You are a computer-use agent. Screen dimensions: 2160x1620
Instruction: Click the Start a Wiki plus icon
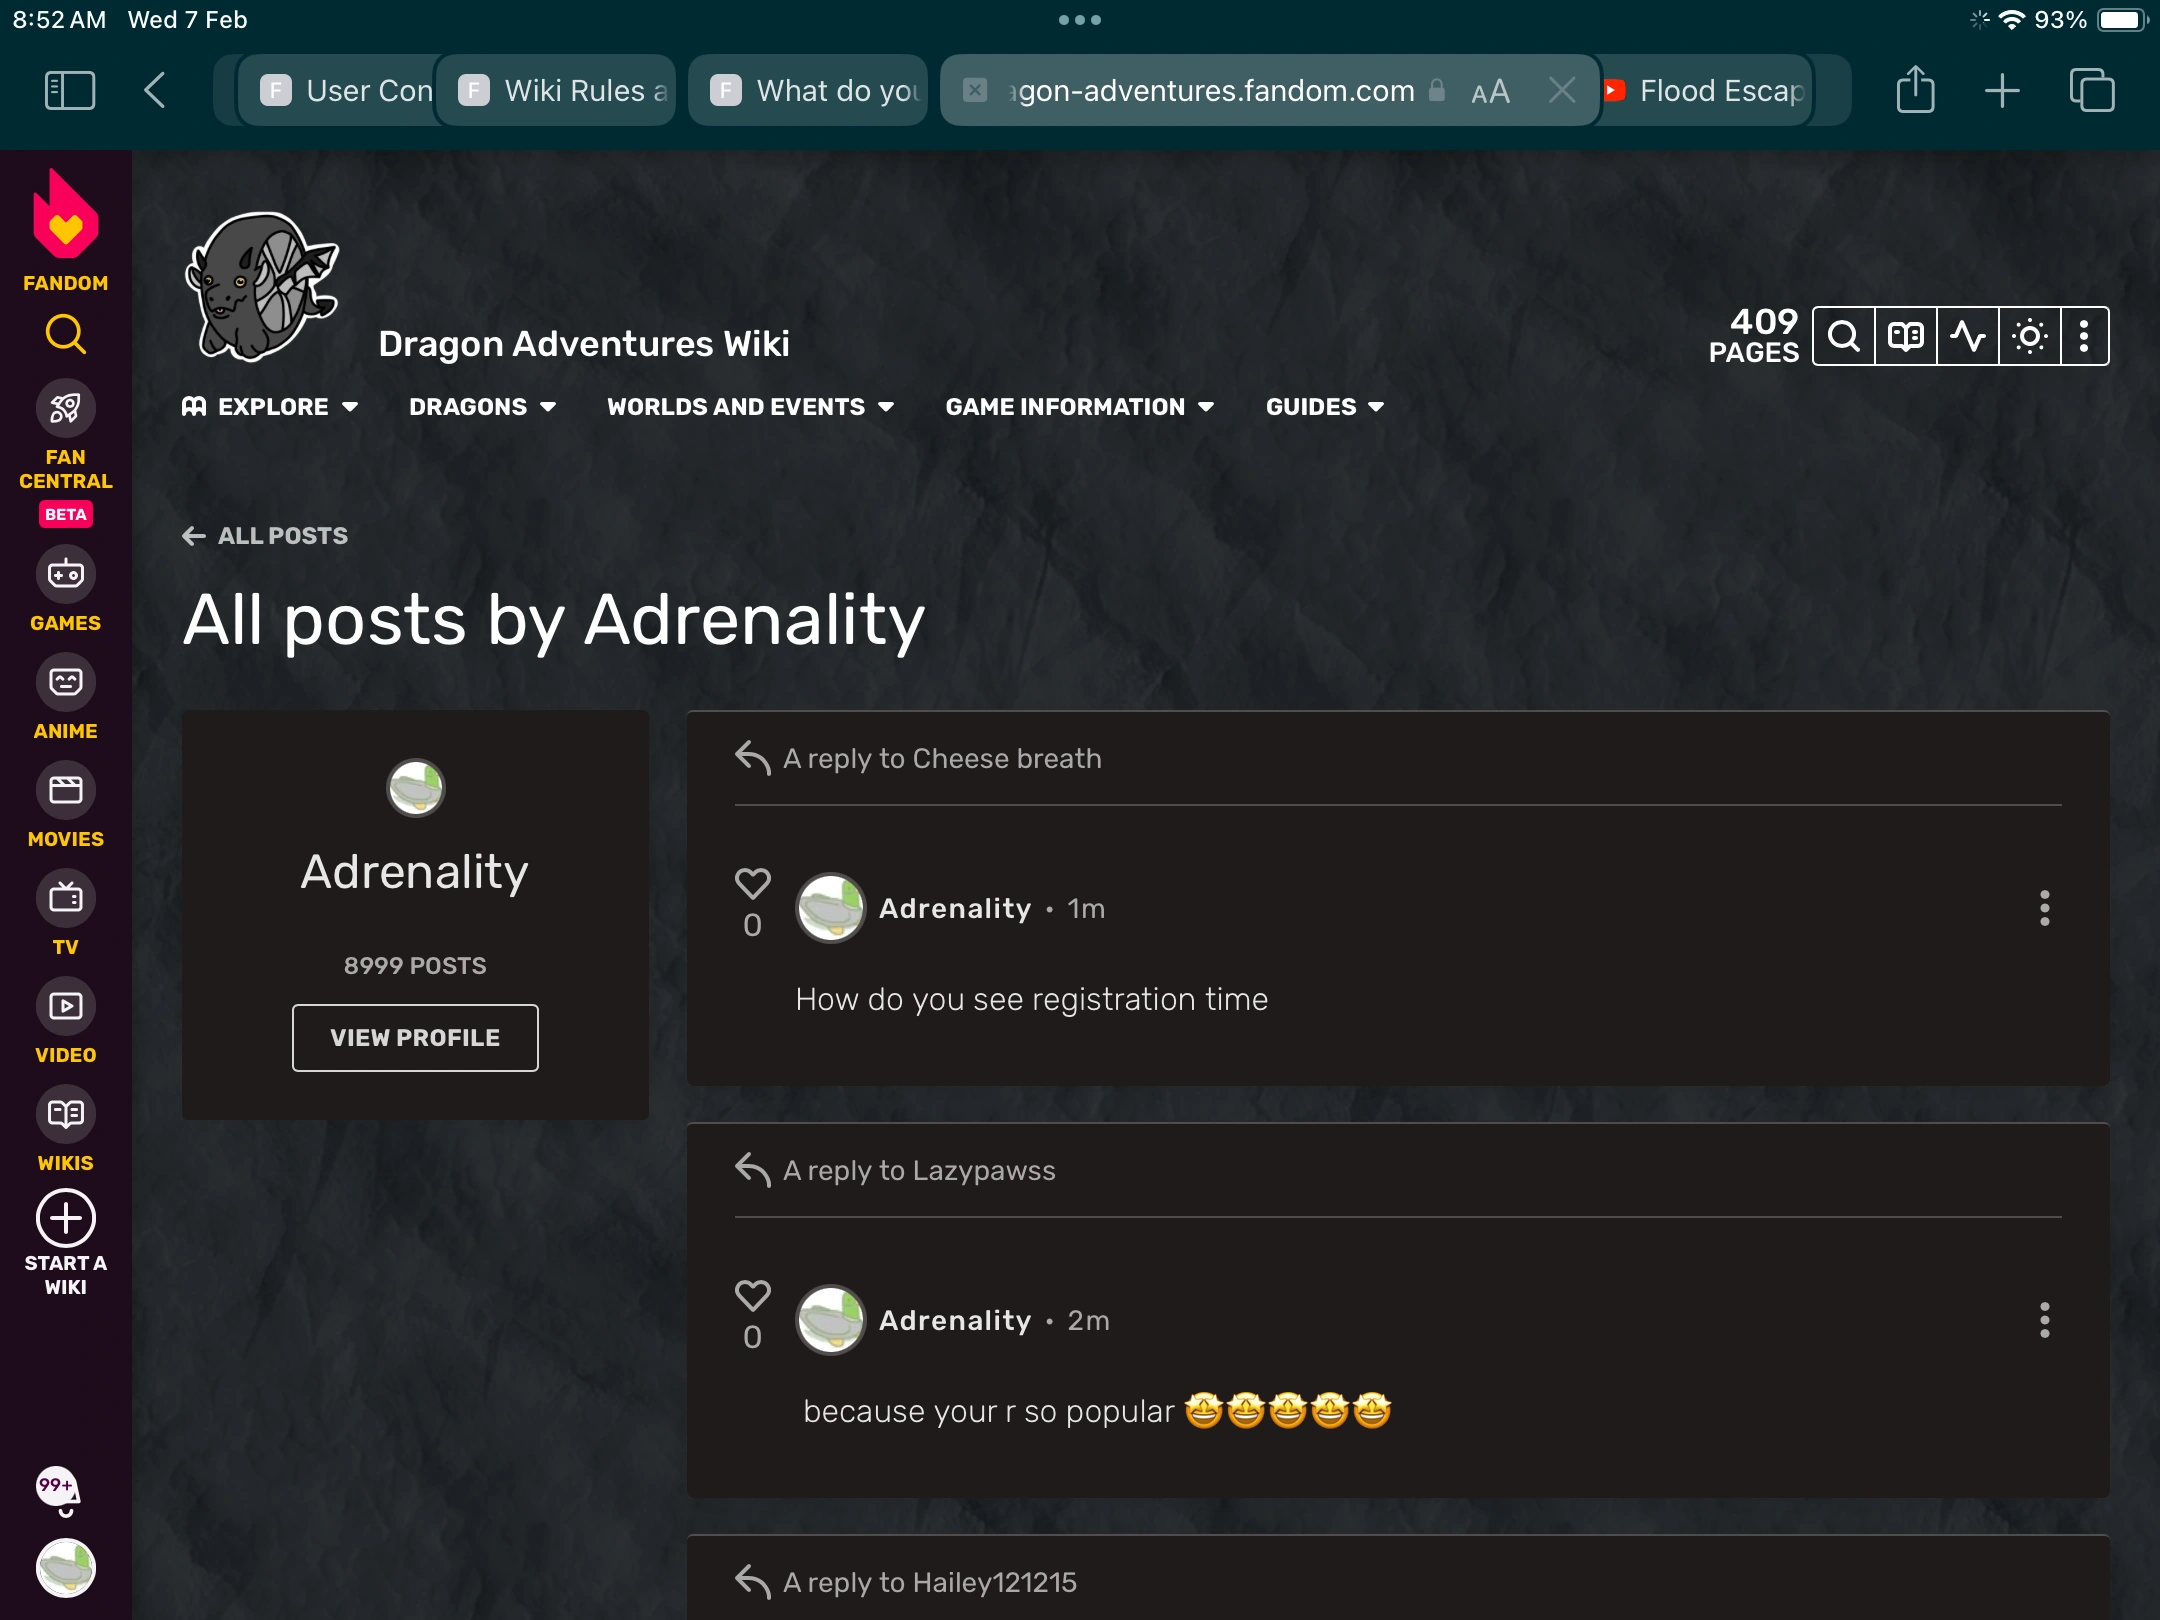tap(65, 1218)
